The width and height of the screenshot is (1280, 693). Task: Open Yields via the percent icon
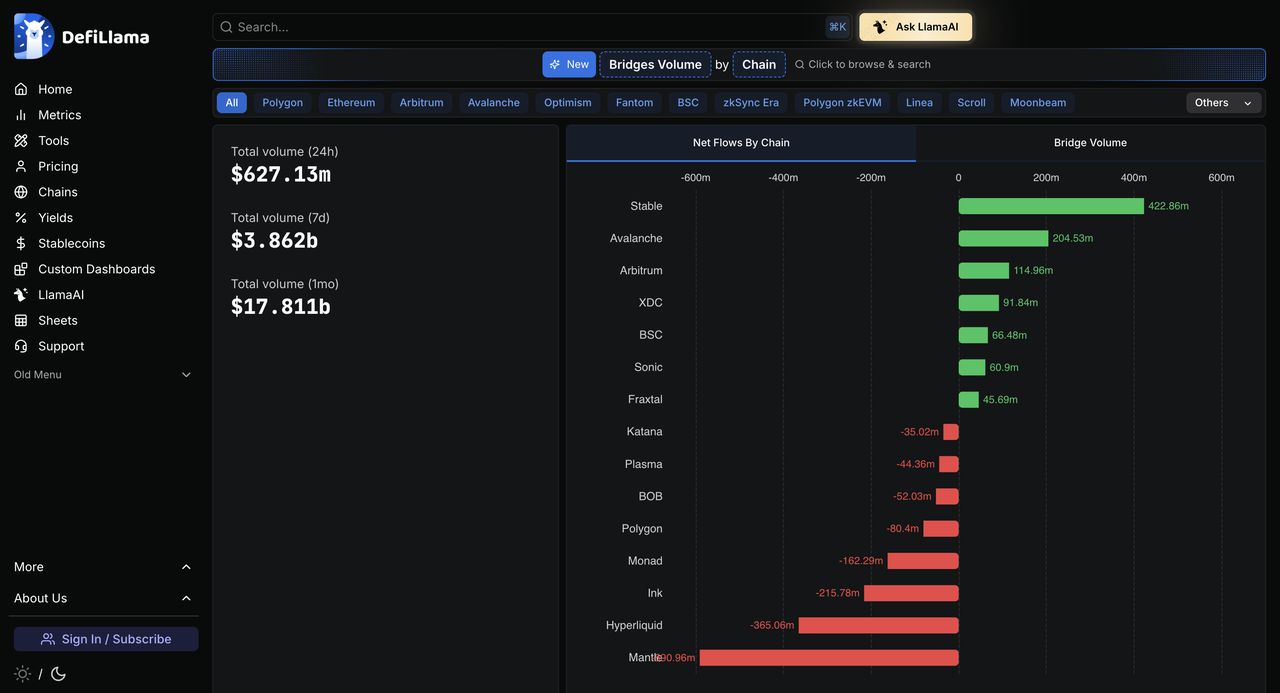pyautogui.click(x=21, y=218)
